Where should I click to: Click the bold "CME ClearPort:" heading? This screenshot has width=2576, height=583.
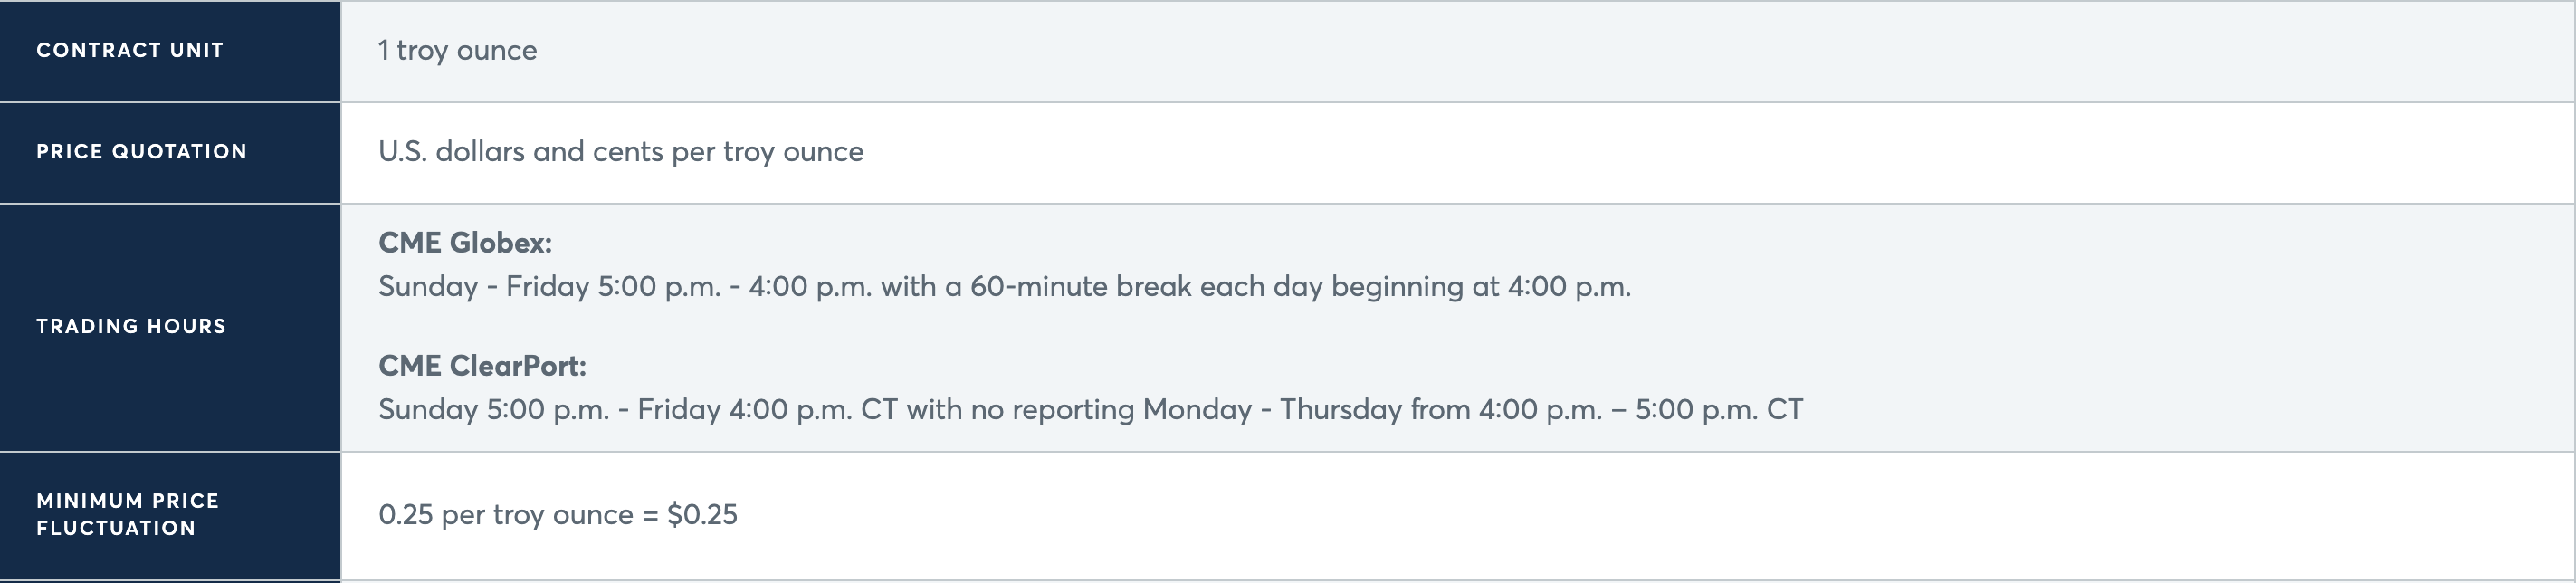(482, 366)
